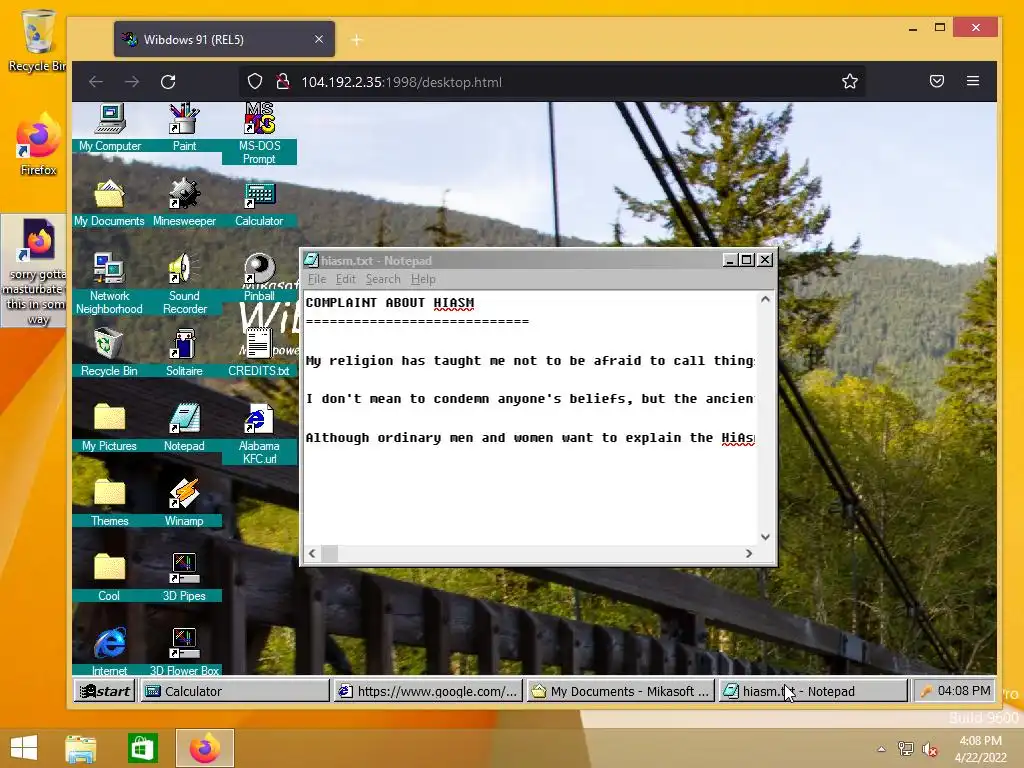Open My Pictures folder
The width and height of the screenshot is (1024, 768).
(109, 428)
